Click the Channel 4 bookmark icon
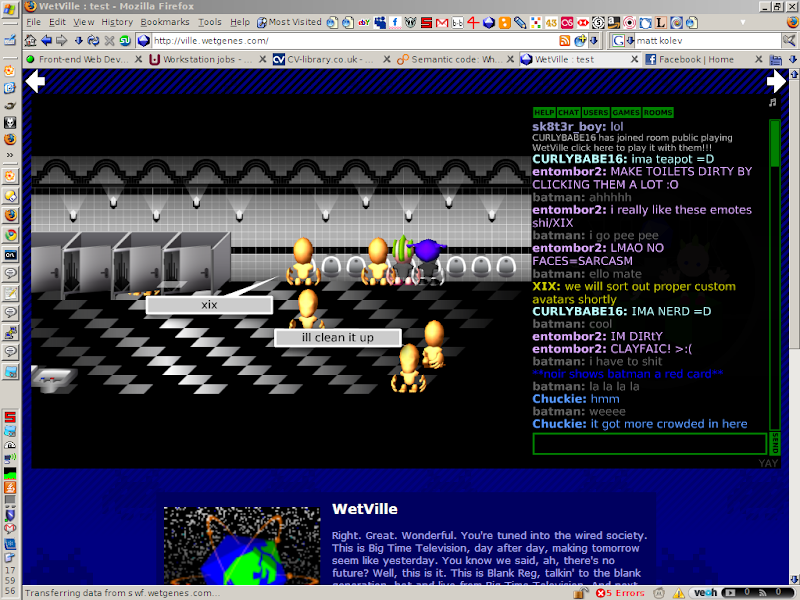 [473, 22]
